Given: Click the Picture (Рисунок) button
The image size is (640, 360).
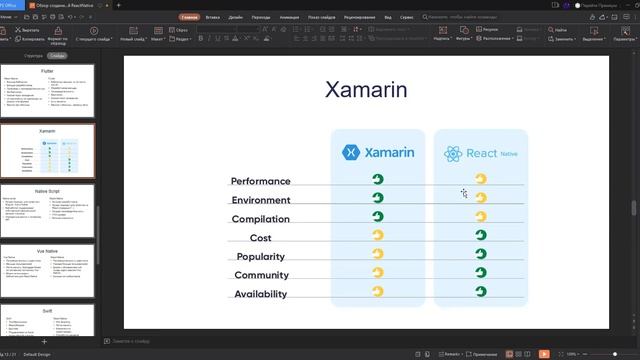Looking at the screenshot, I should point(487,29).
